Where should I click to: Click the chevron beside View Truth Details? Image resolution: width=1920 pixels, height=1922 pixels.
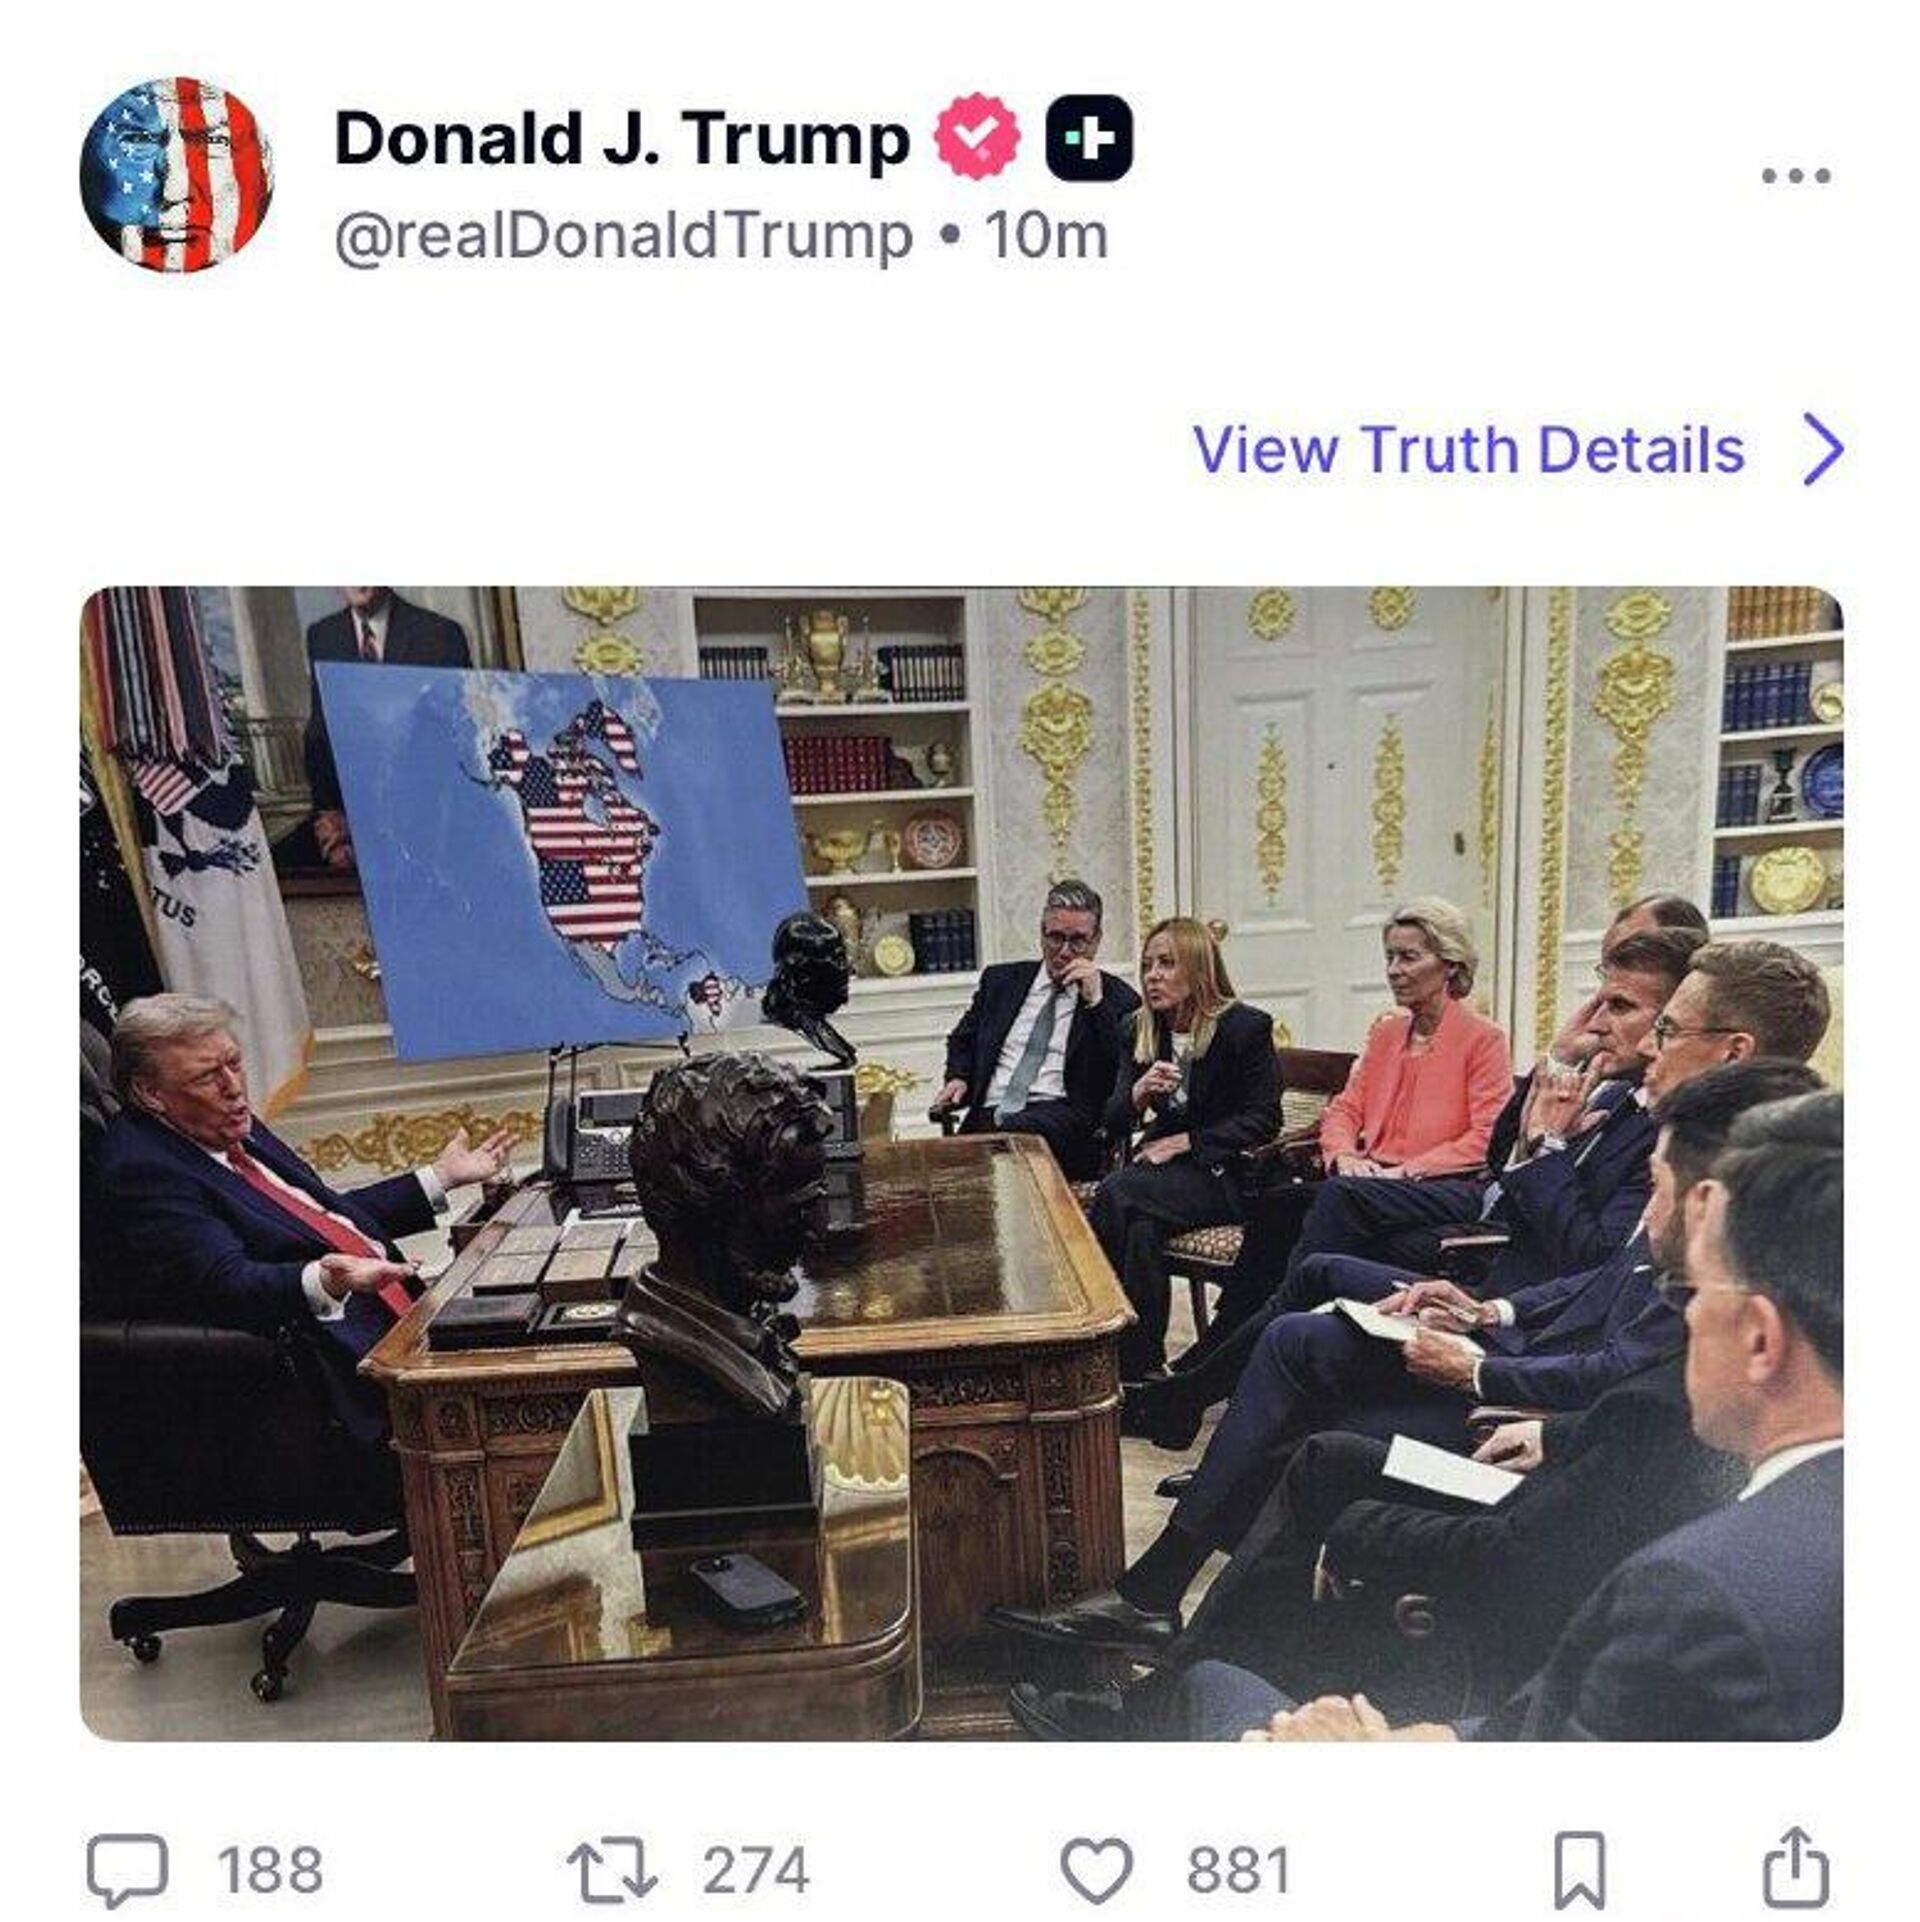click(x=1822, y=450)
